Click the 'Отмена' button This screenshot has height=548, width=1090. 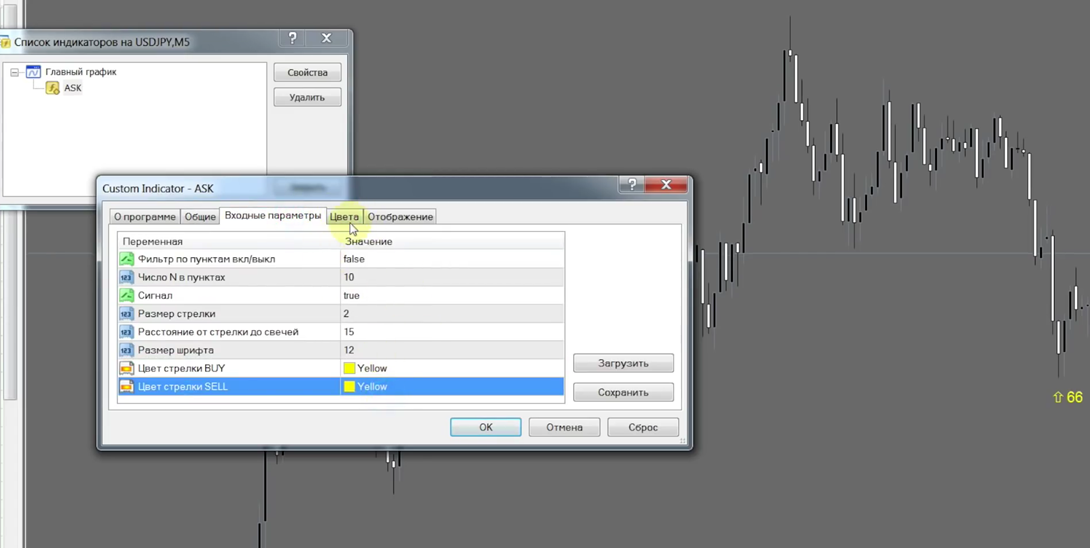(x=564, y=427)
